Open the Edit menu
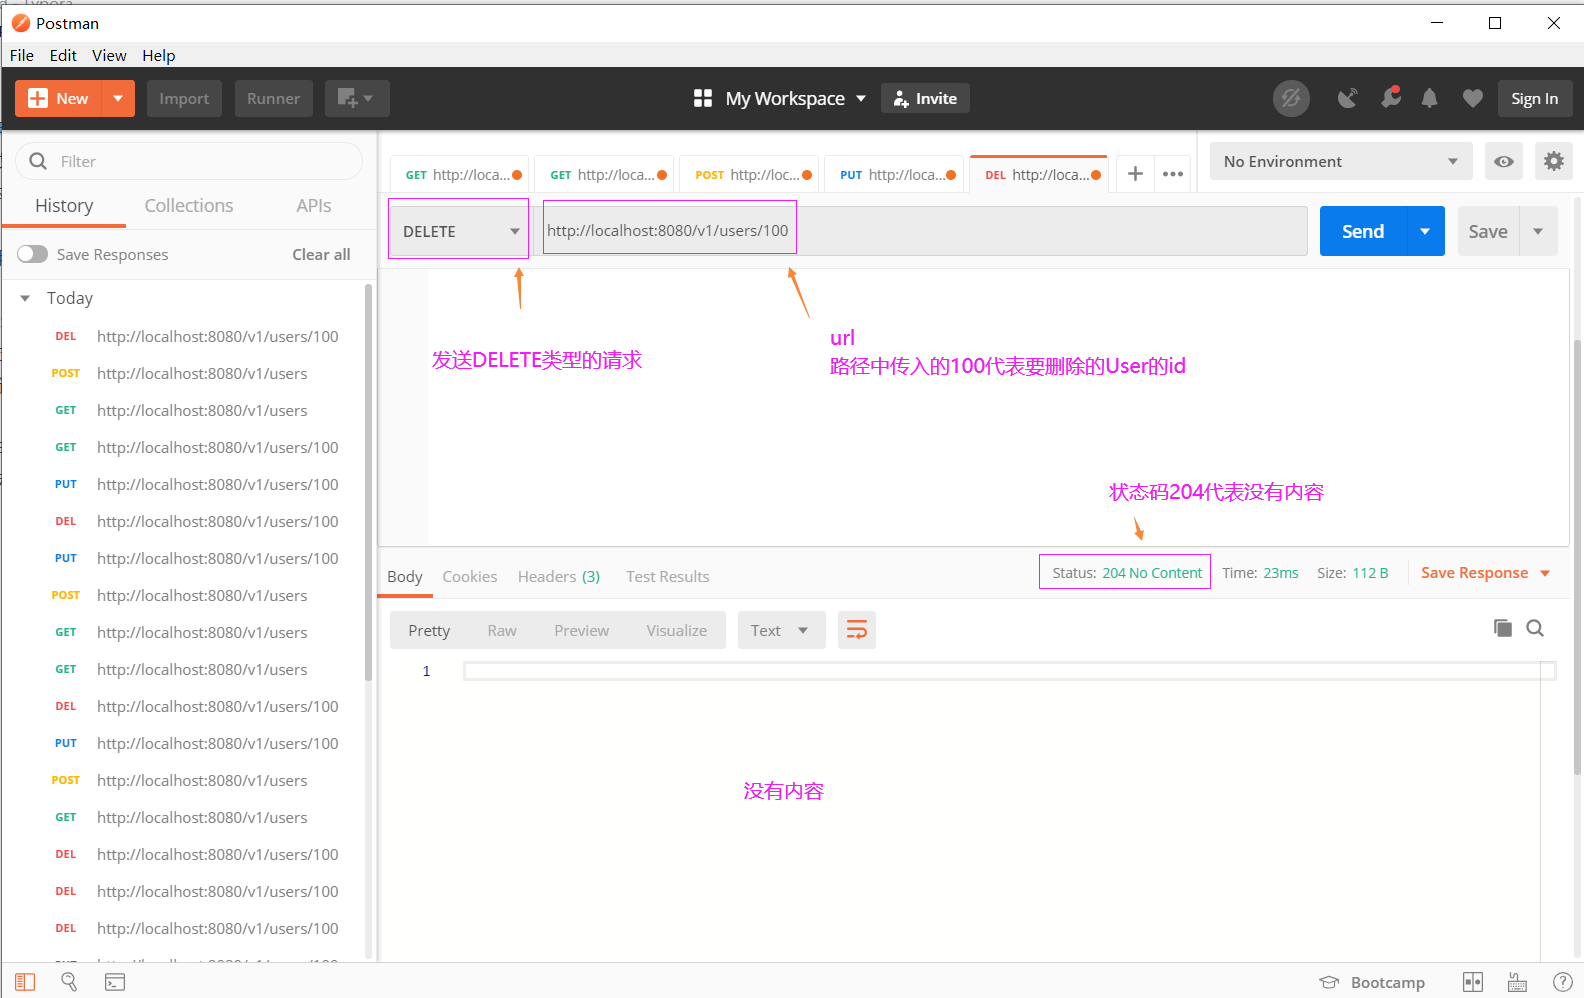Viewport: 1584px width, 998px height. point(63,55)
